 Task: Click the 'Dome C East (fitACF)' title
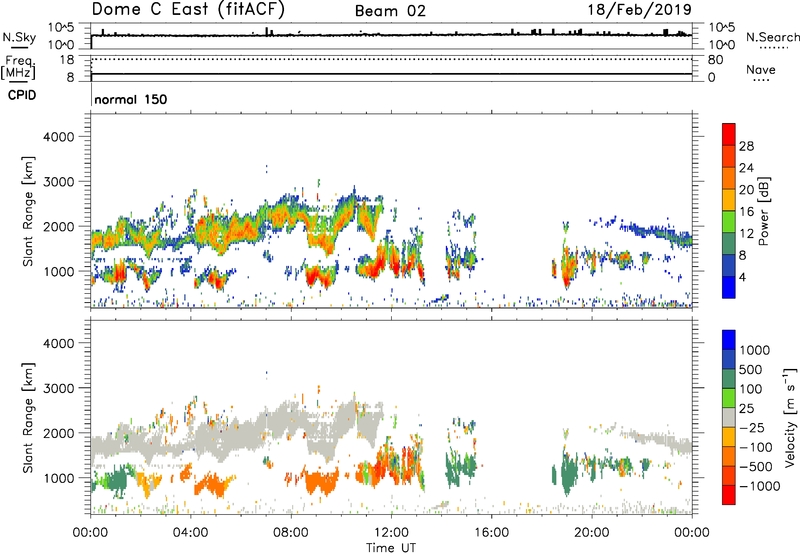click(x=188, y=9)
